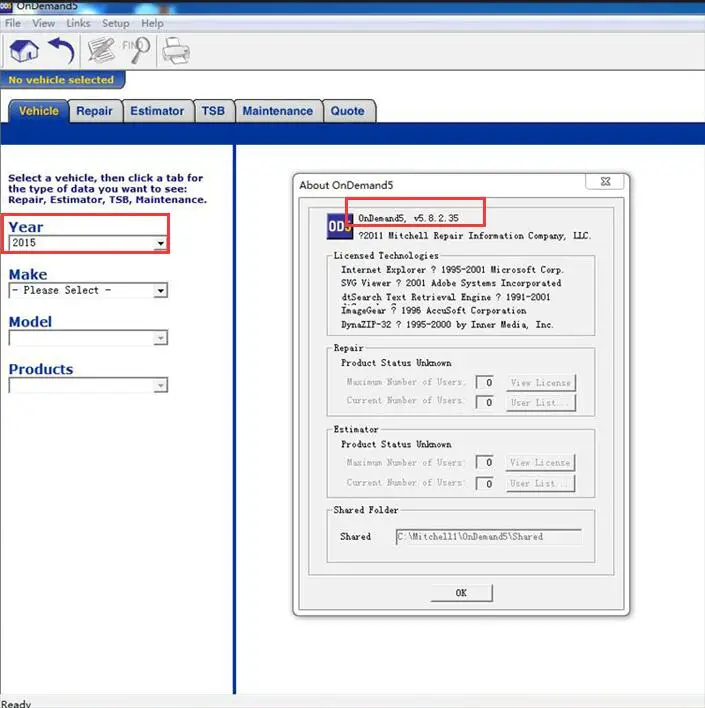Click User List button under Repair

pos(541,403)
